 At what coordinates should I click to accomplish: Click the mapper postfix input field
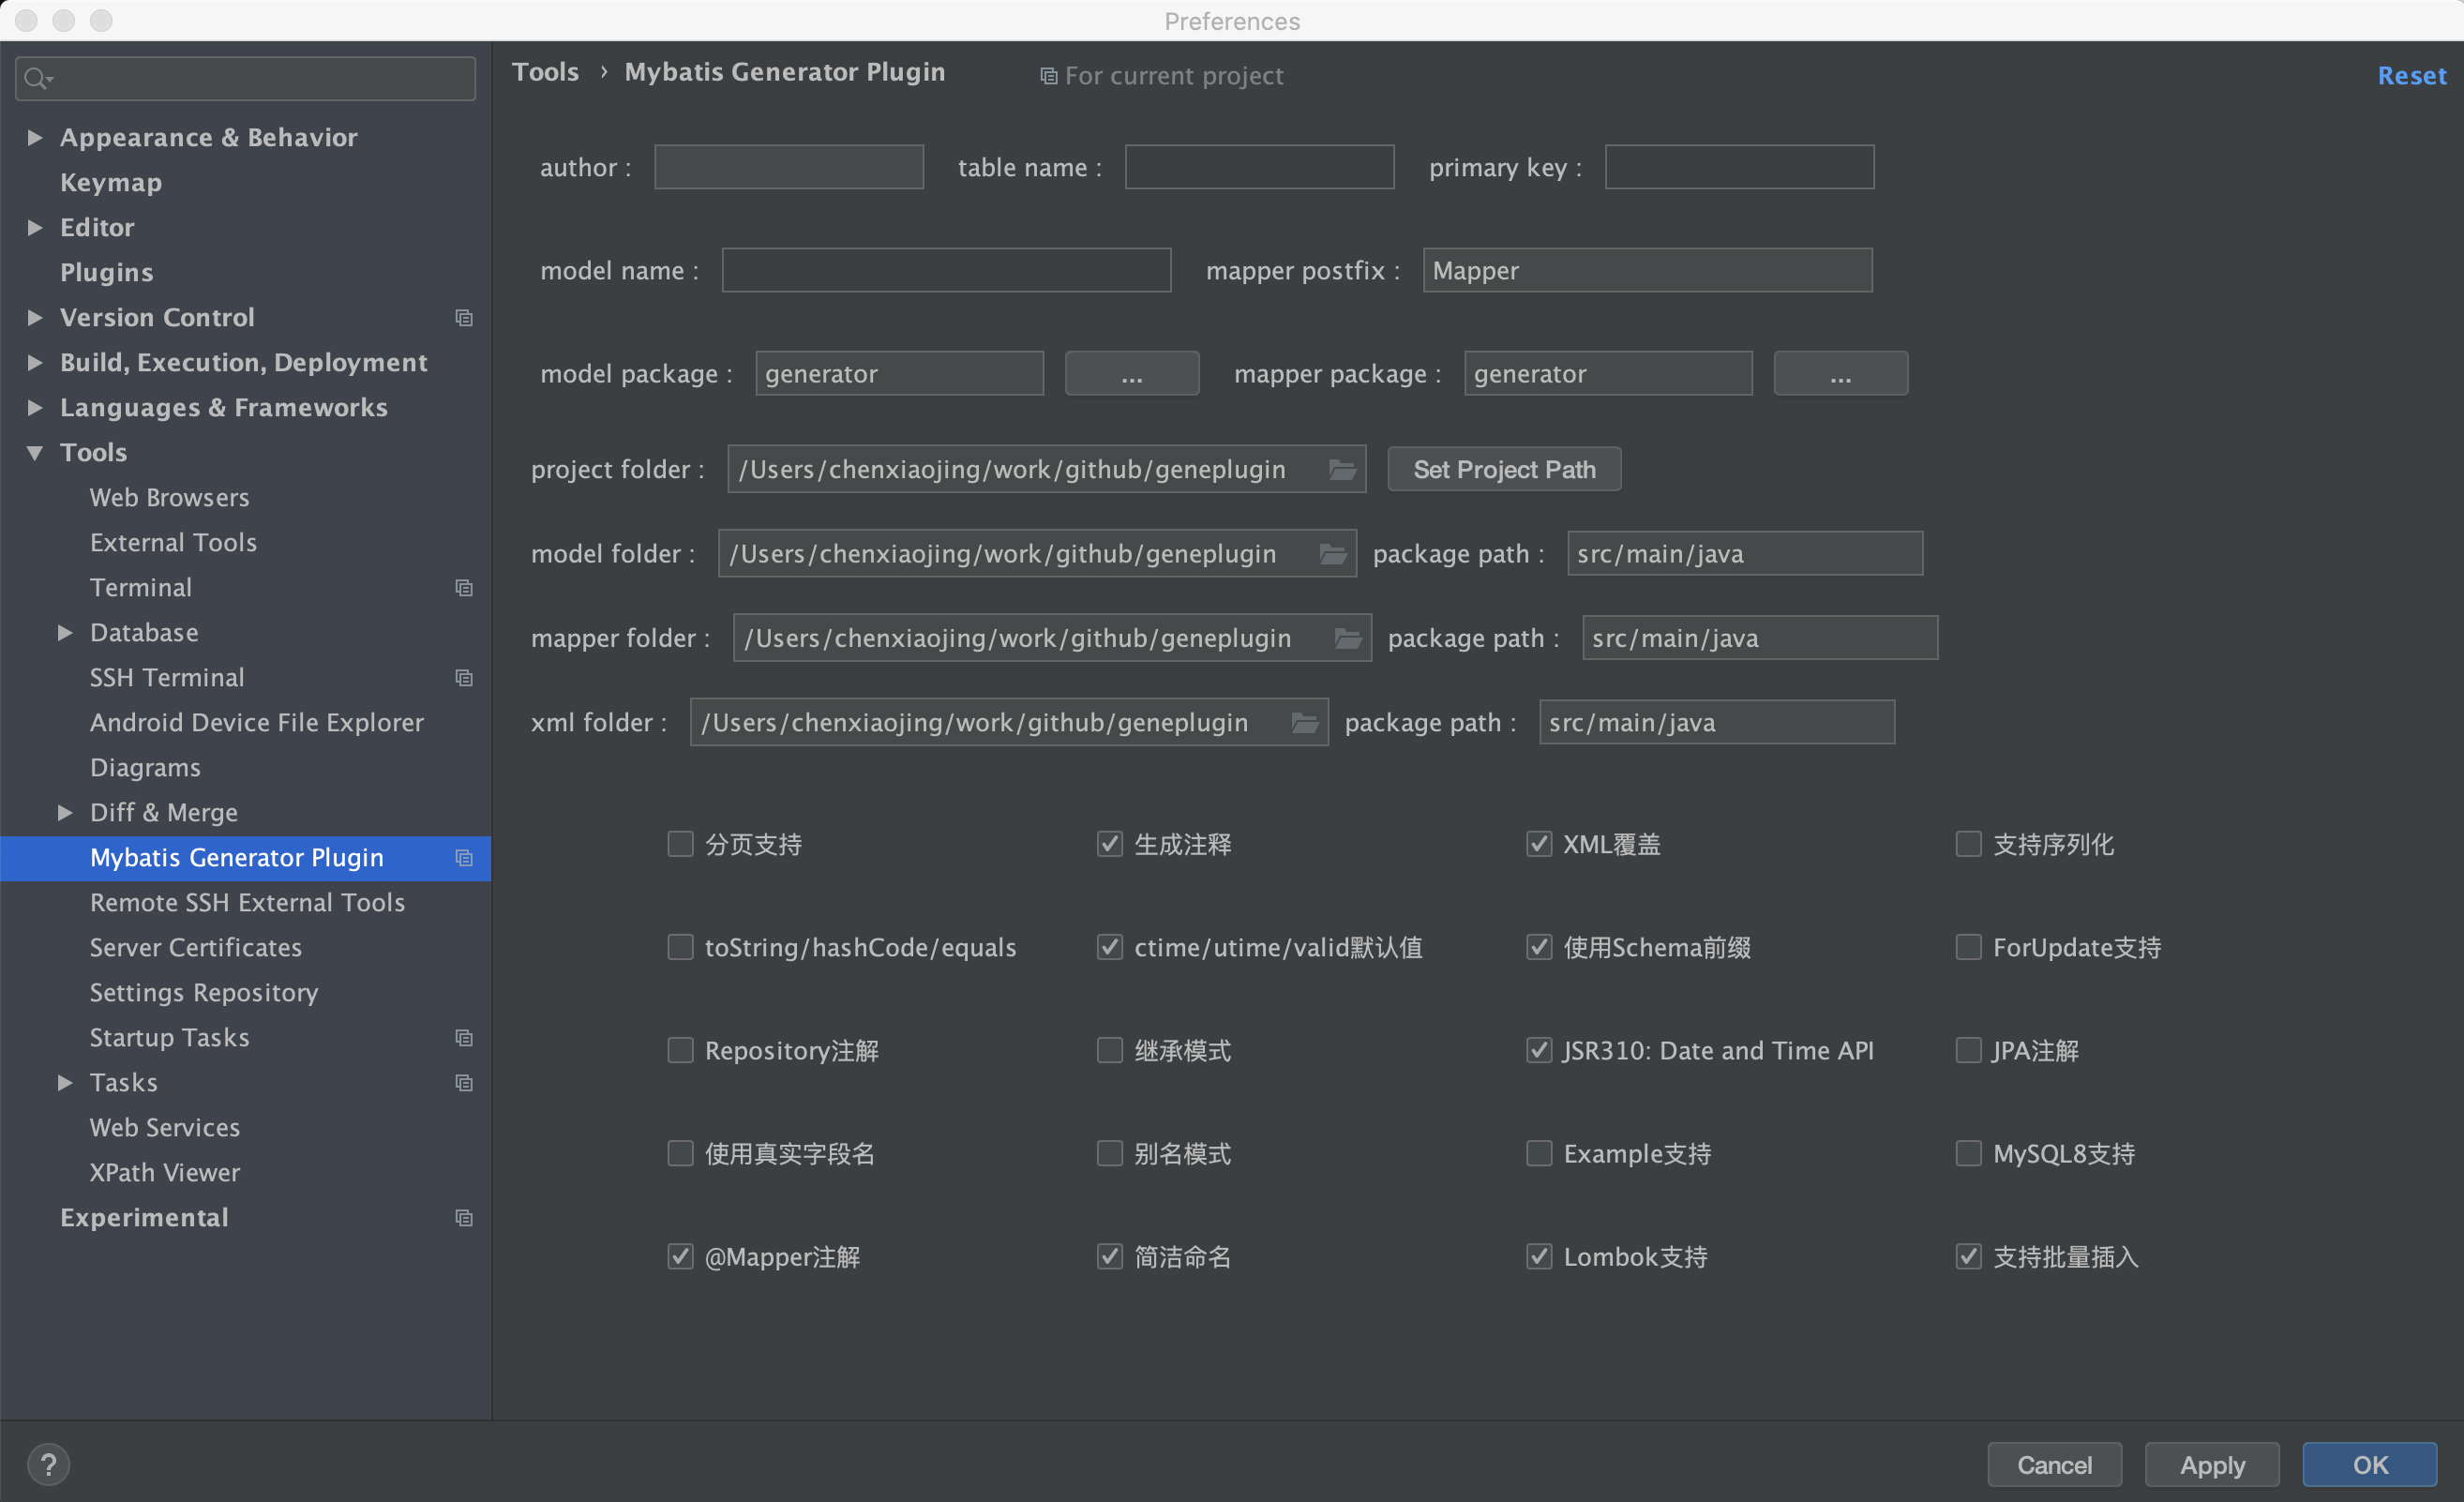(x=1646, y=270)
